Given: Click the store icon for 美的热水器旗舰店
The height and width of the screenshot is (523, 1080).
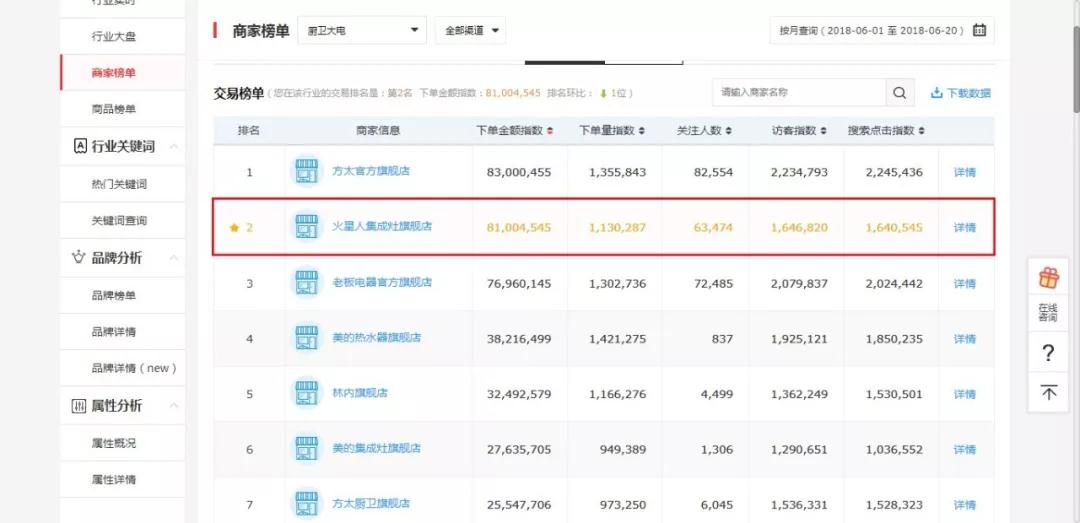Looking at the screenshot, I should 307,338.
